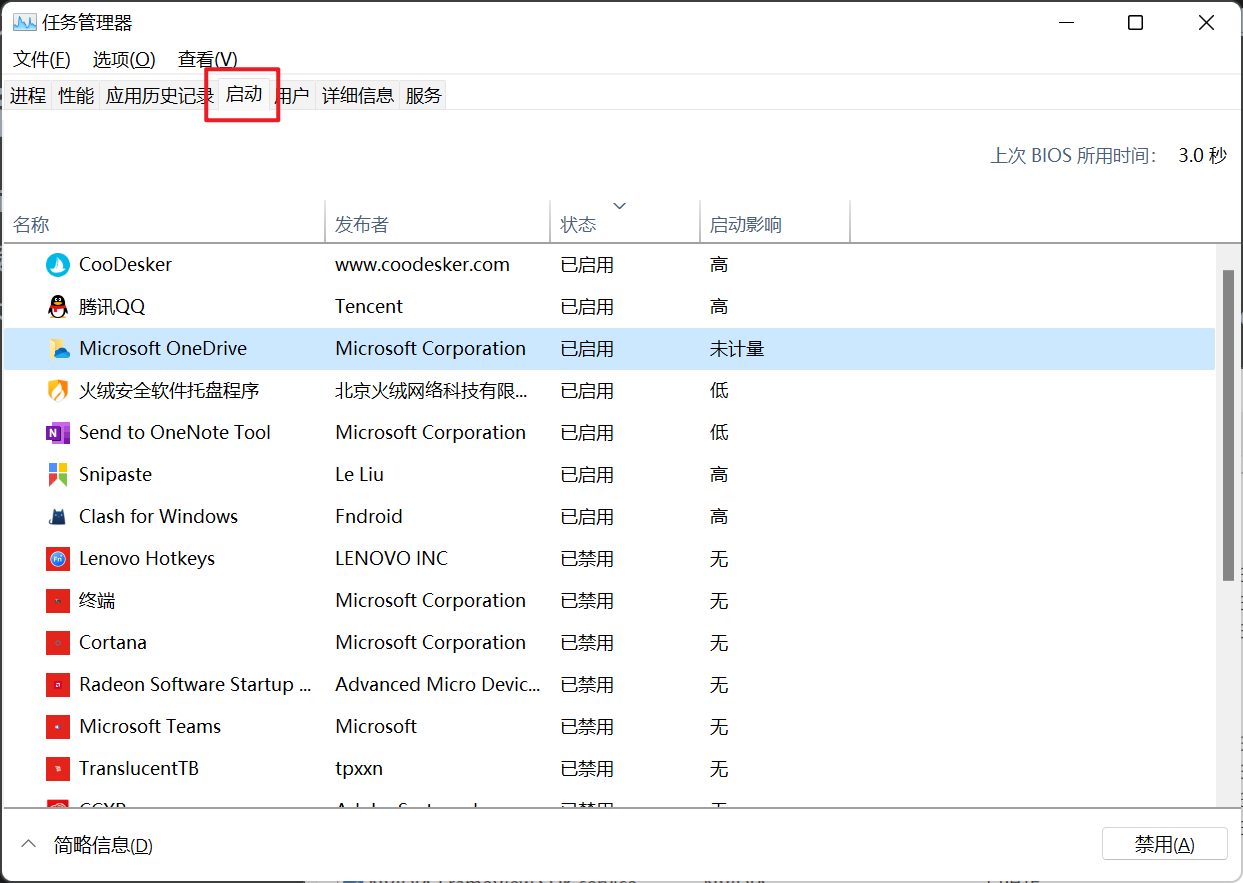Viewport: 1243px width, 883px height.
Task: Click the sort arrow above 状态 column
Action: tap(620, 206)
